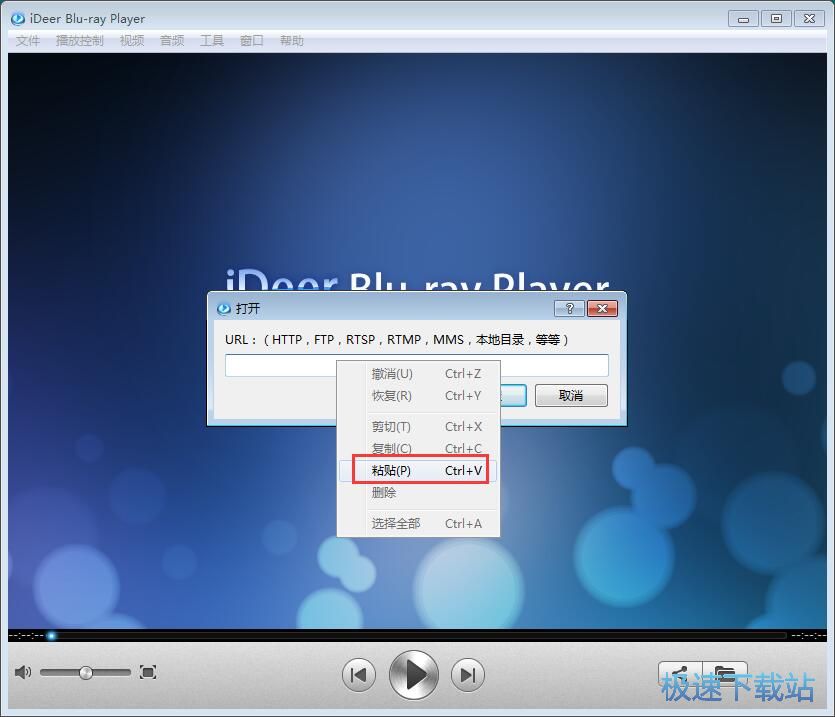This screenshot has height=717, width=835.
Task: Adjust the volume slider knob
Action: click(86, 673)
